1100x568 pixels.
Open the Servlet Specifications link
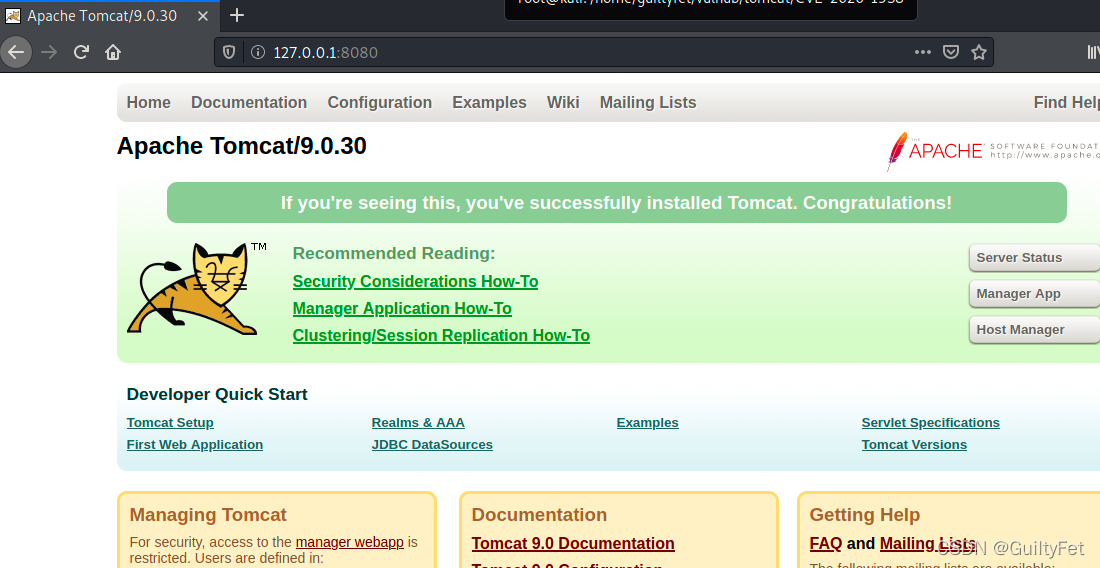(x=931, y=423)
